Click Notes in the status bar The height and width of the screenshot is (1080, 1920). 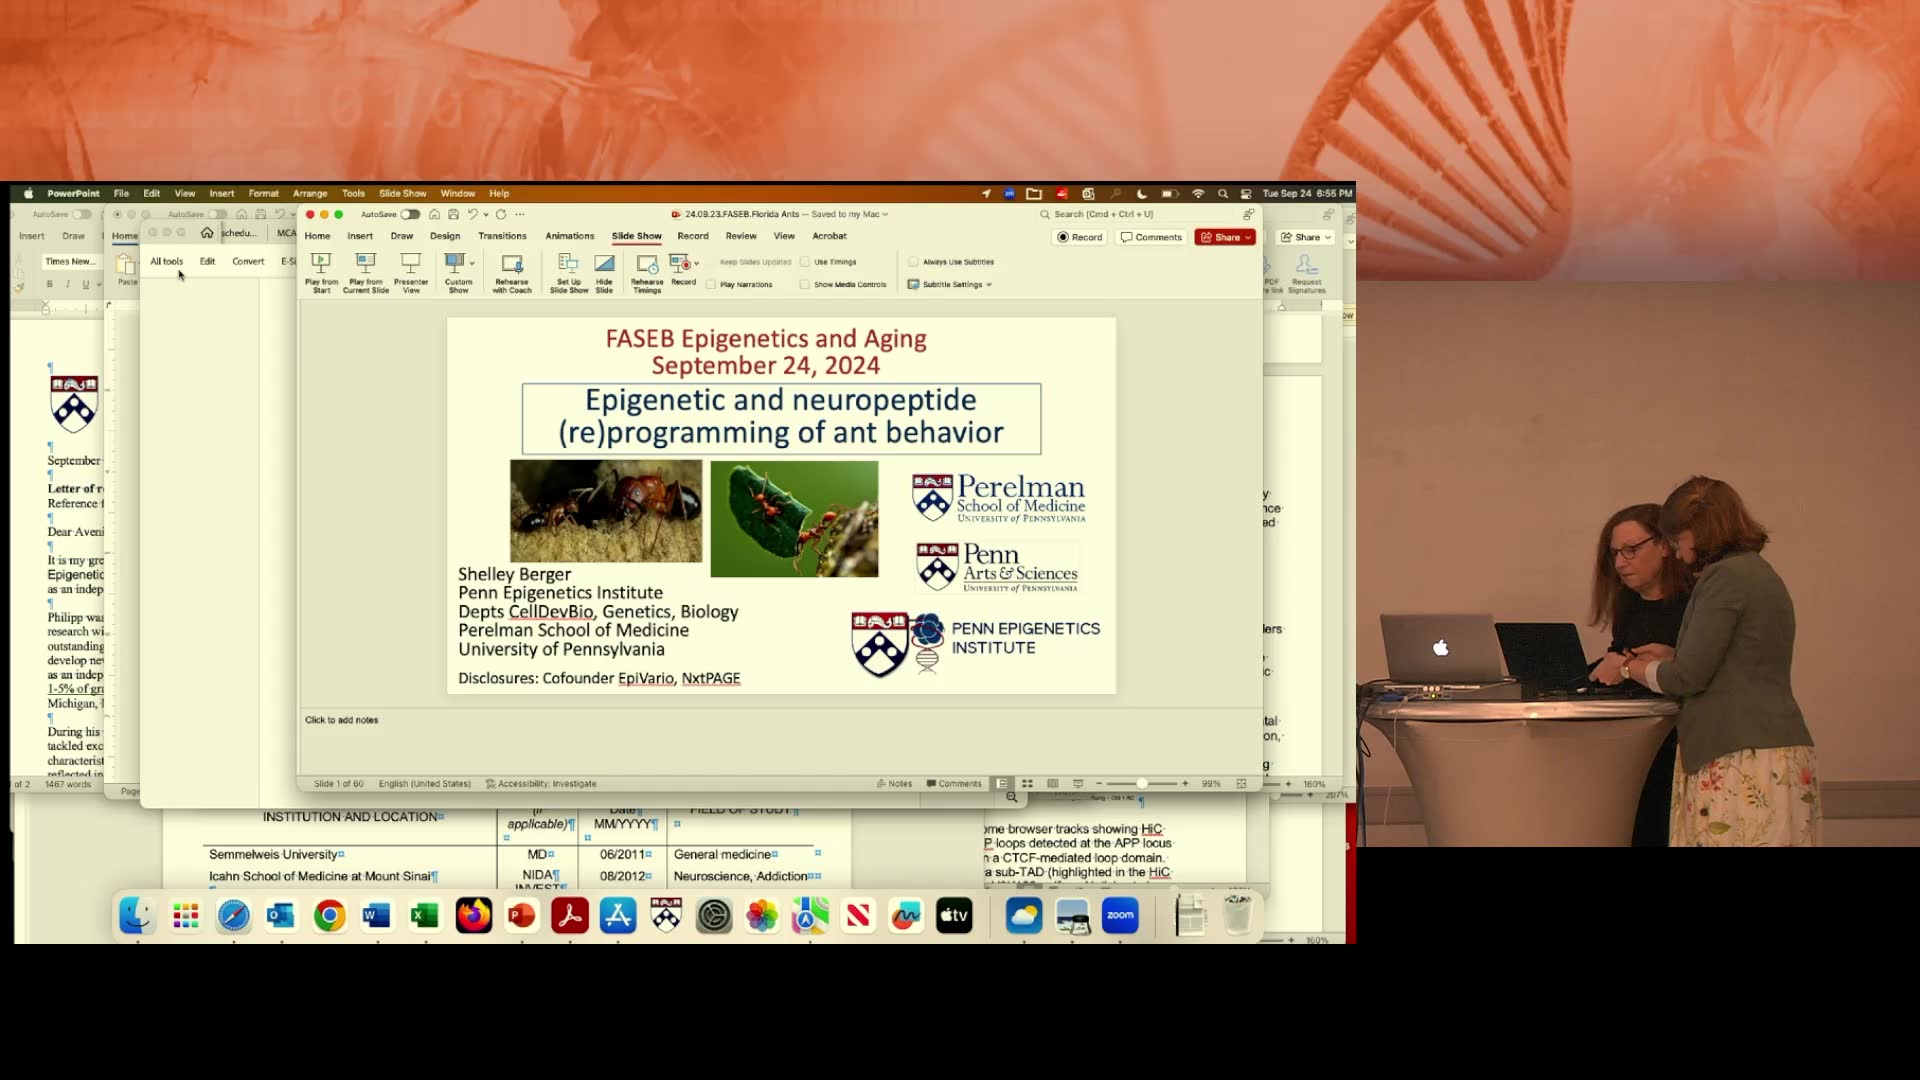(895, 784)
